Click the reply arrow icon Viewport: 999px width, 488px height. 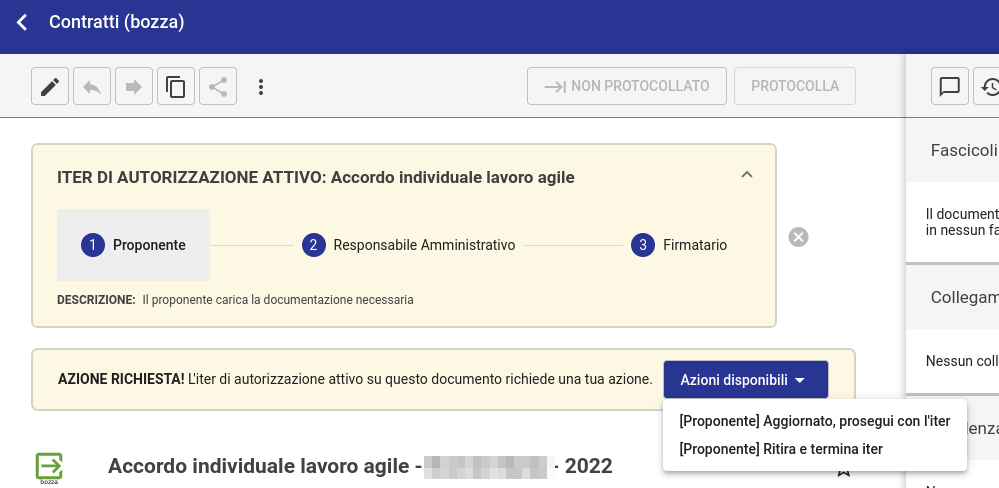click(x=92, y=86)
